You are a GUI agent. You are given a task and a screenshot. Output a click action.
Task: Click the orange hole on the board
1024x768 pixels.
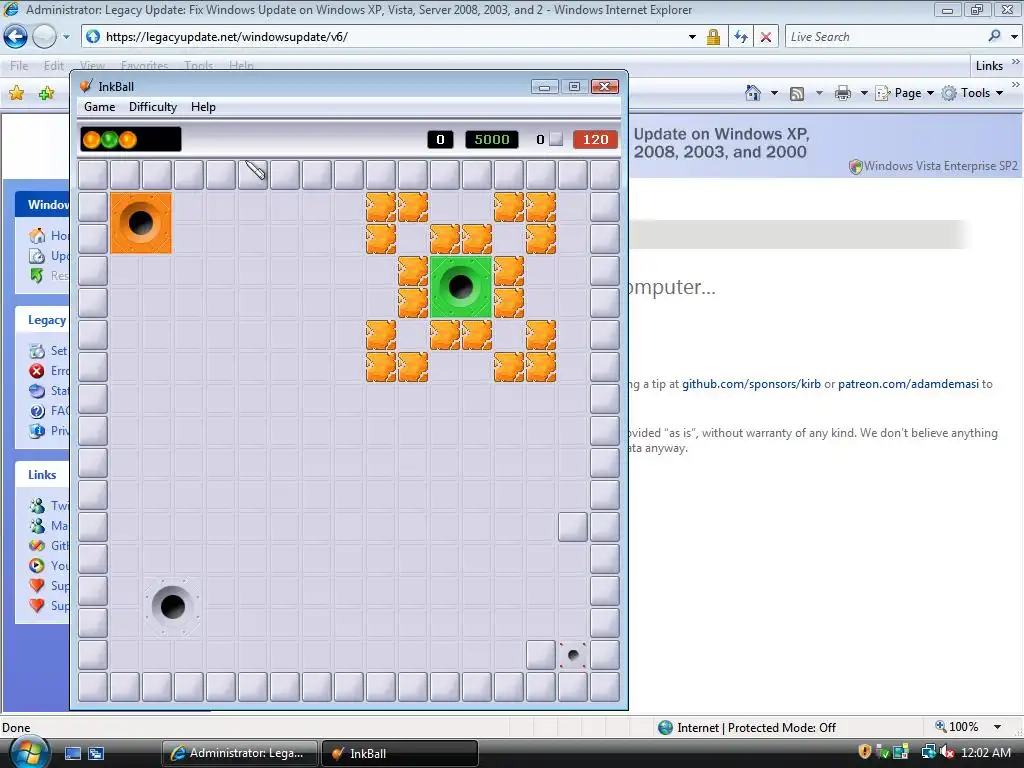[x=141, y=223]
